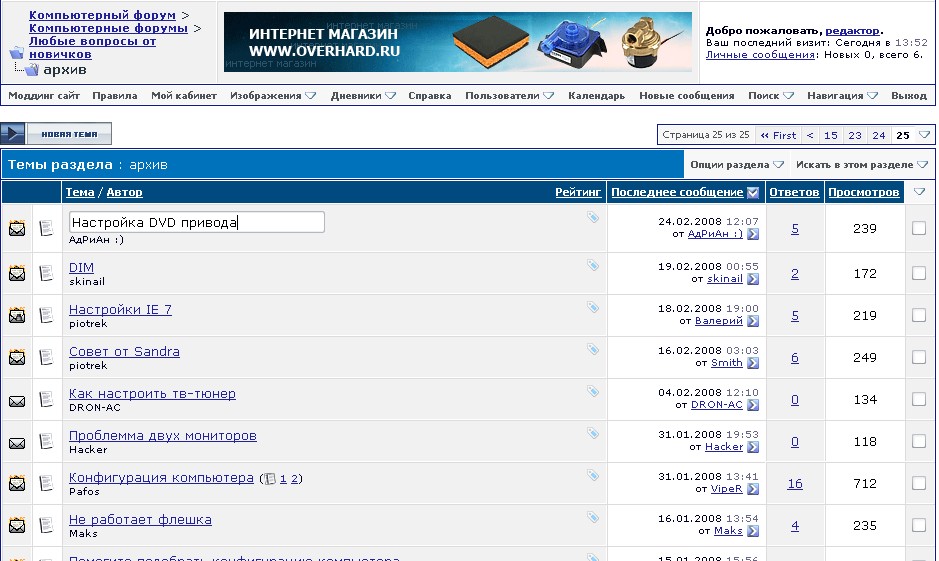Open the Навигация dropdown menu

point(842,96)
